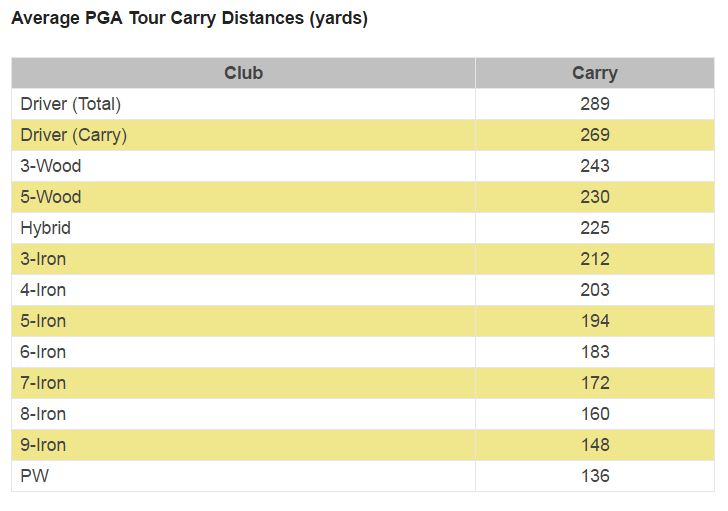
Task: Click the Carry column header
Action: click(x=594, y=73)
